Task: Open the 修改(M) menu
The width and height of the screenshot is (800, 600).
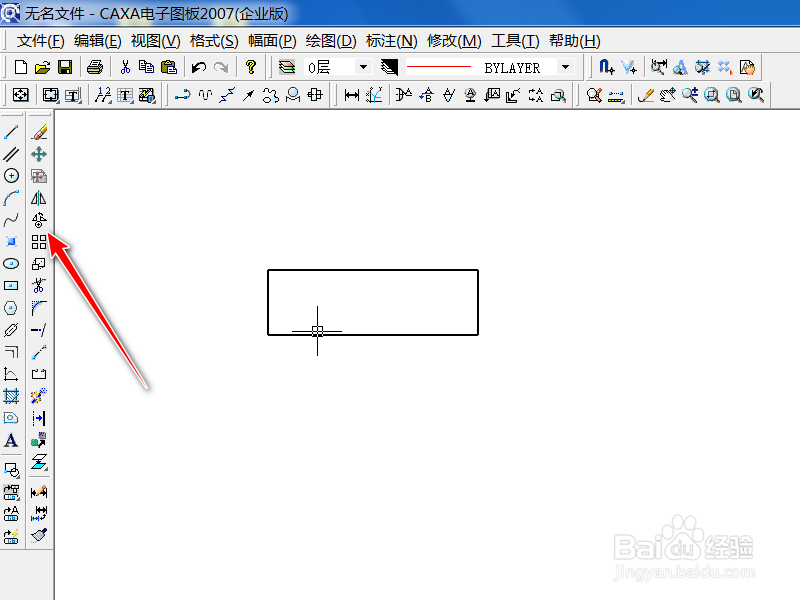Action: pyautogui.click(x=454, y=41)
